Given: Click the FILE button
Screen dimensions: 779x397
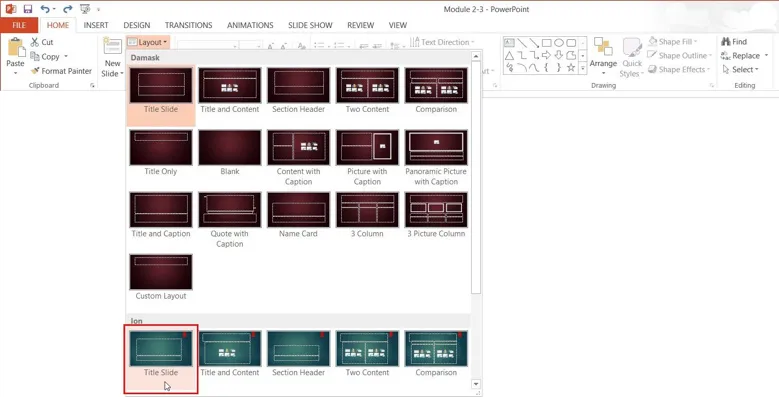Looking at the screenshot, I should point(19,25).
